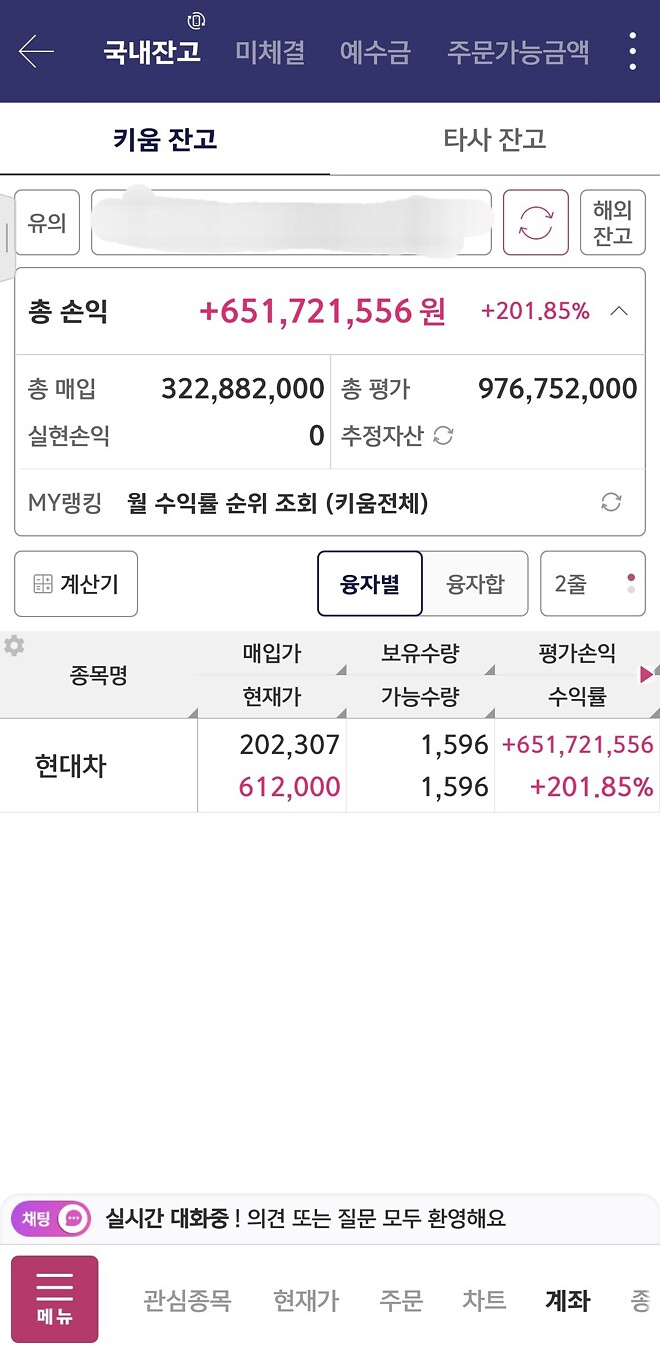Tap the back arrow icon
The width and height of the screenshot is (660, 1354).
click(x=35, y=52)
